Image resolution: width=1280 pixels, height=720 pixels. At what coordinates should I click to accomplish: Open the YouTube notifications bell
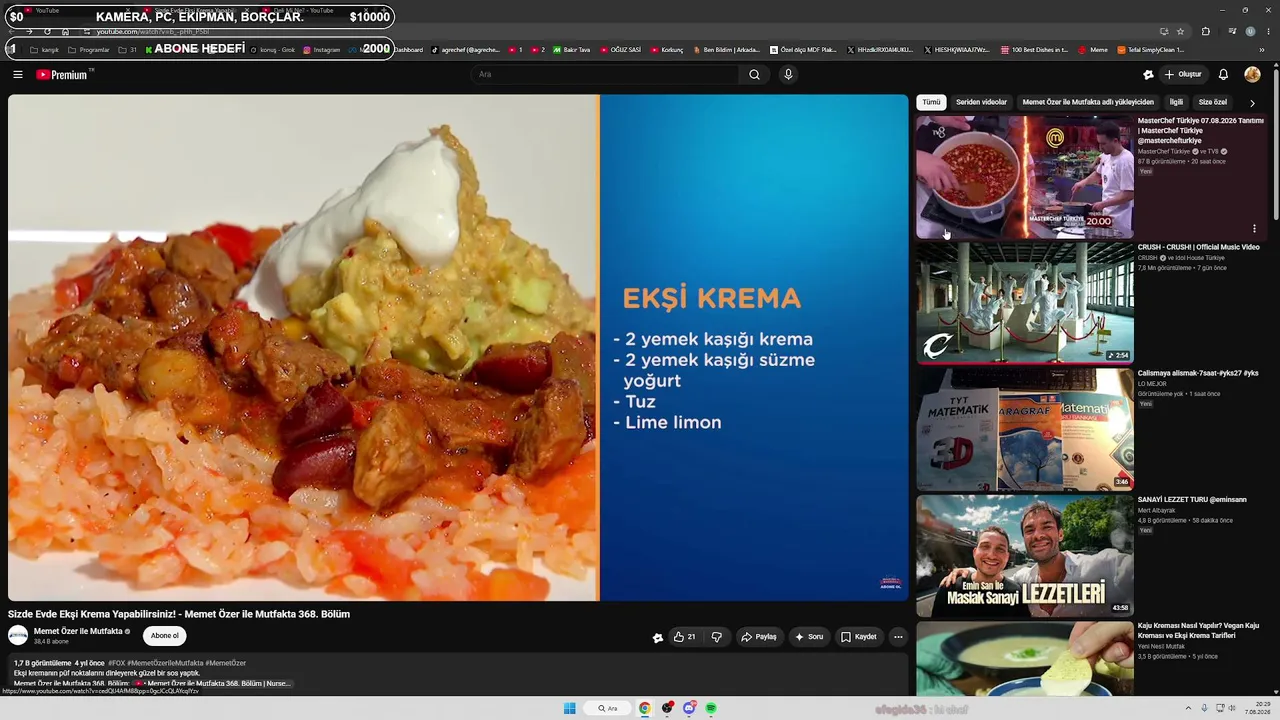coord(1223,74)
